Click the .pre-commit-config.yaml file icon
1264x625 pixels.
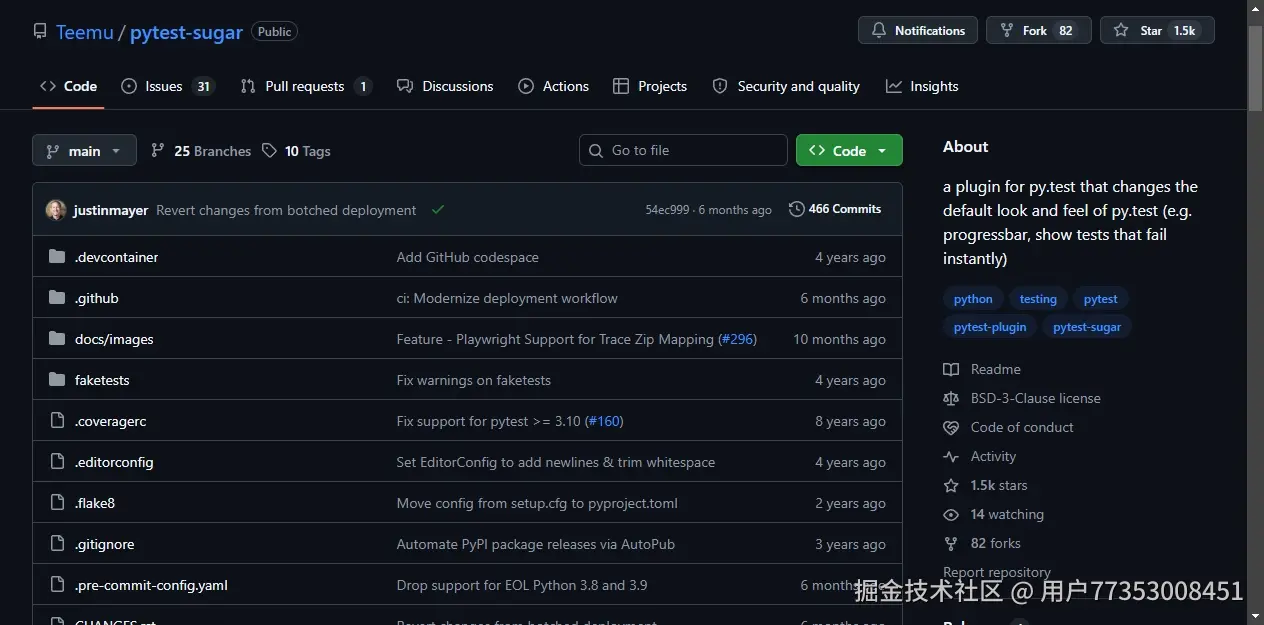pos(57,585)
